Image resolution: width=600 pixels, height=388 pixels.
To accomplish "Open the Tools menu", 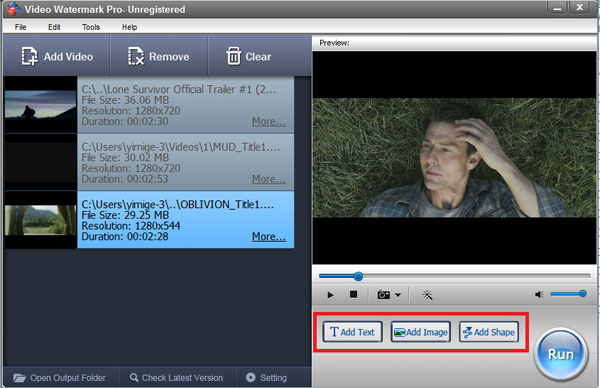I will pos(91,27).
